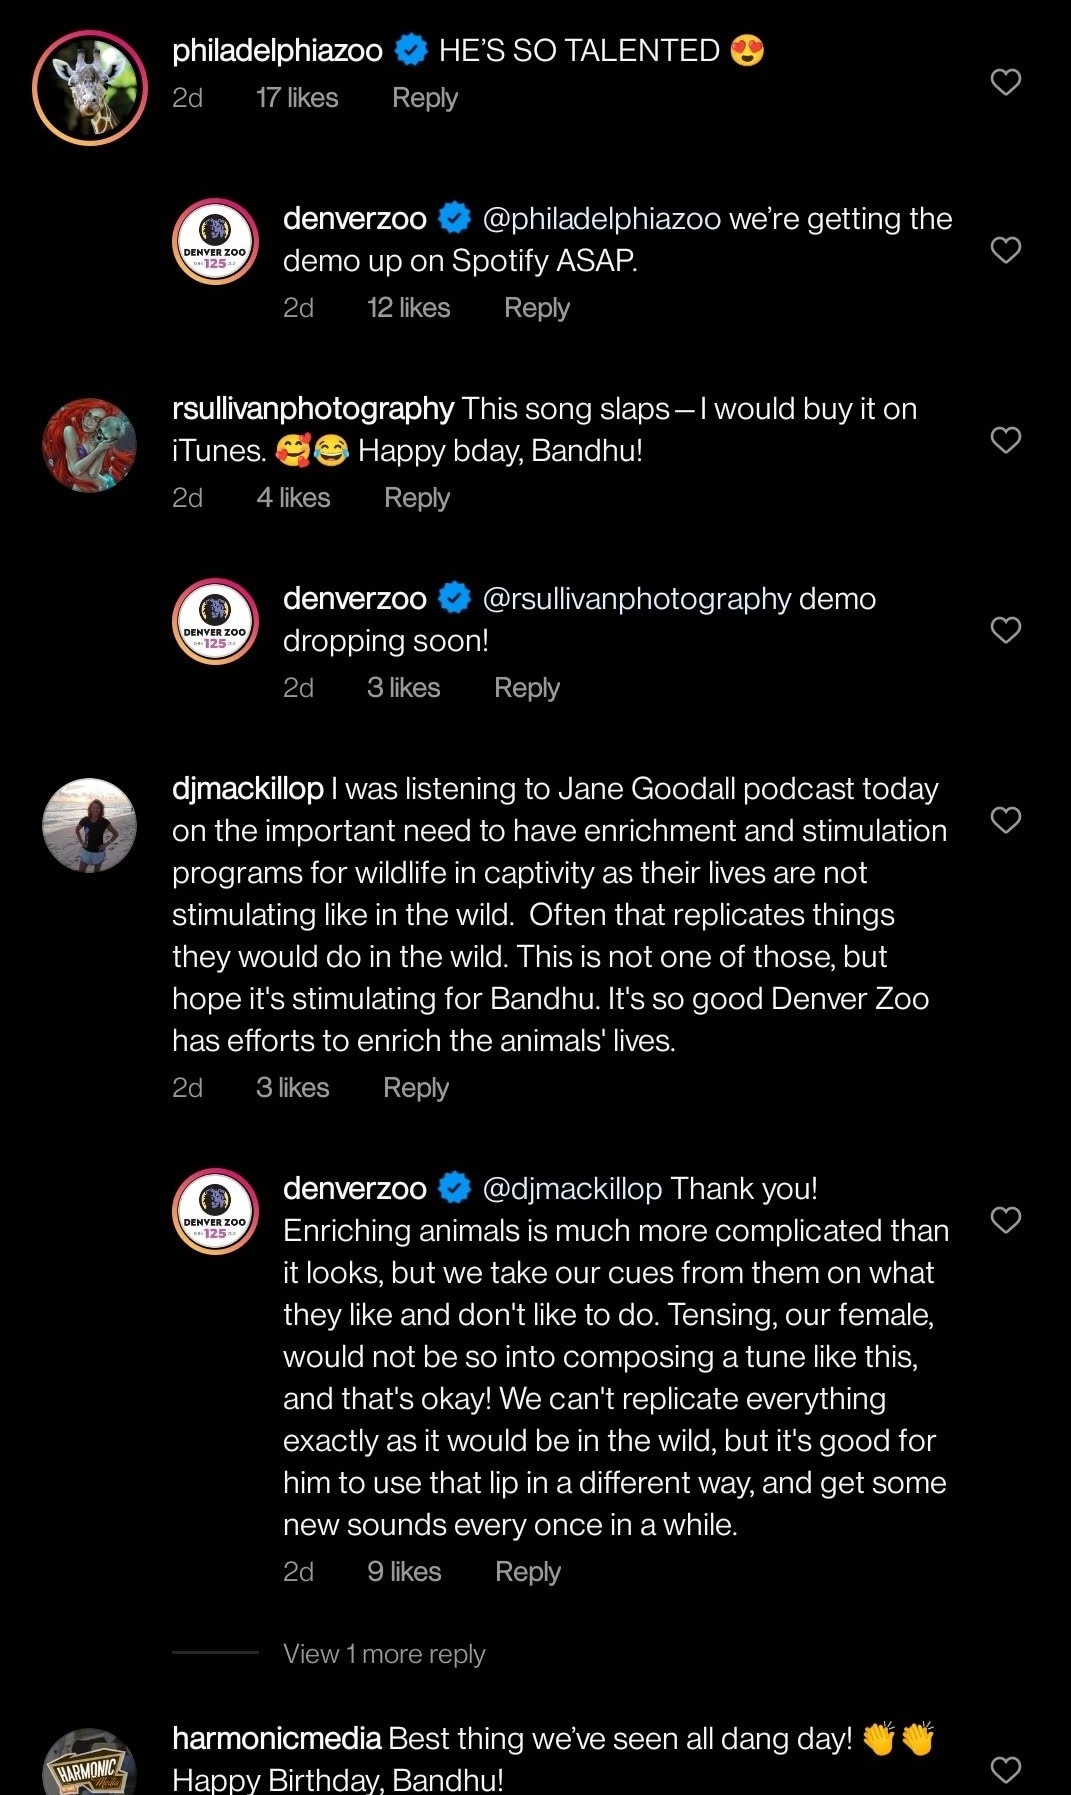View the 17 likes on philadelphiazoo's comment

pos(296,98)
